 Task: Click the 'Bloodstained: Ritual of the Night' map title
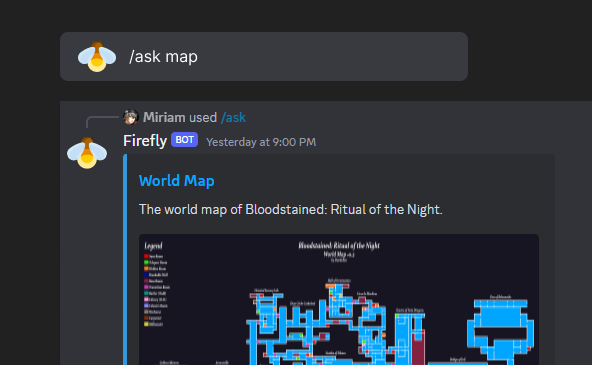click(x=339, y=246)
